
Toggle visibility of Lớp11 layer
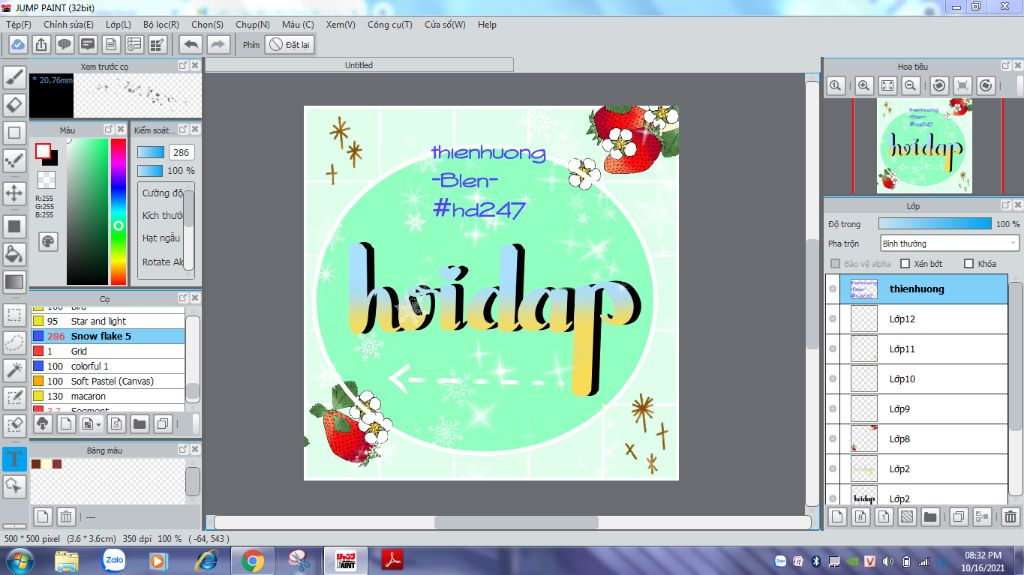coord(833,349)
